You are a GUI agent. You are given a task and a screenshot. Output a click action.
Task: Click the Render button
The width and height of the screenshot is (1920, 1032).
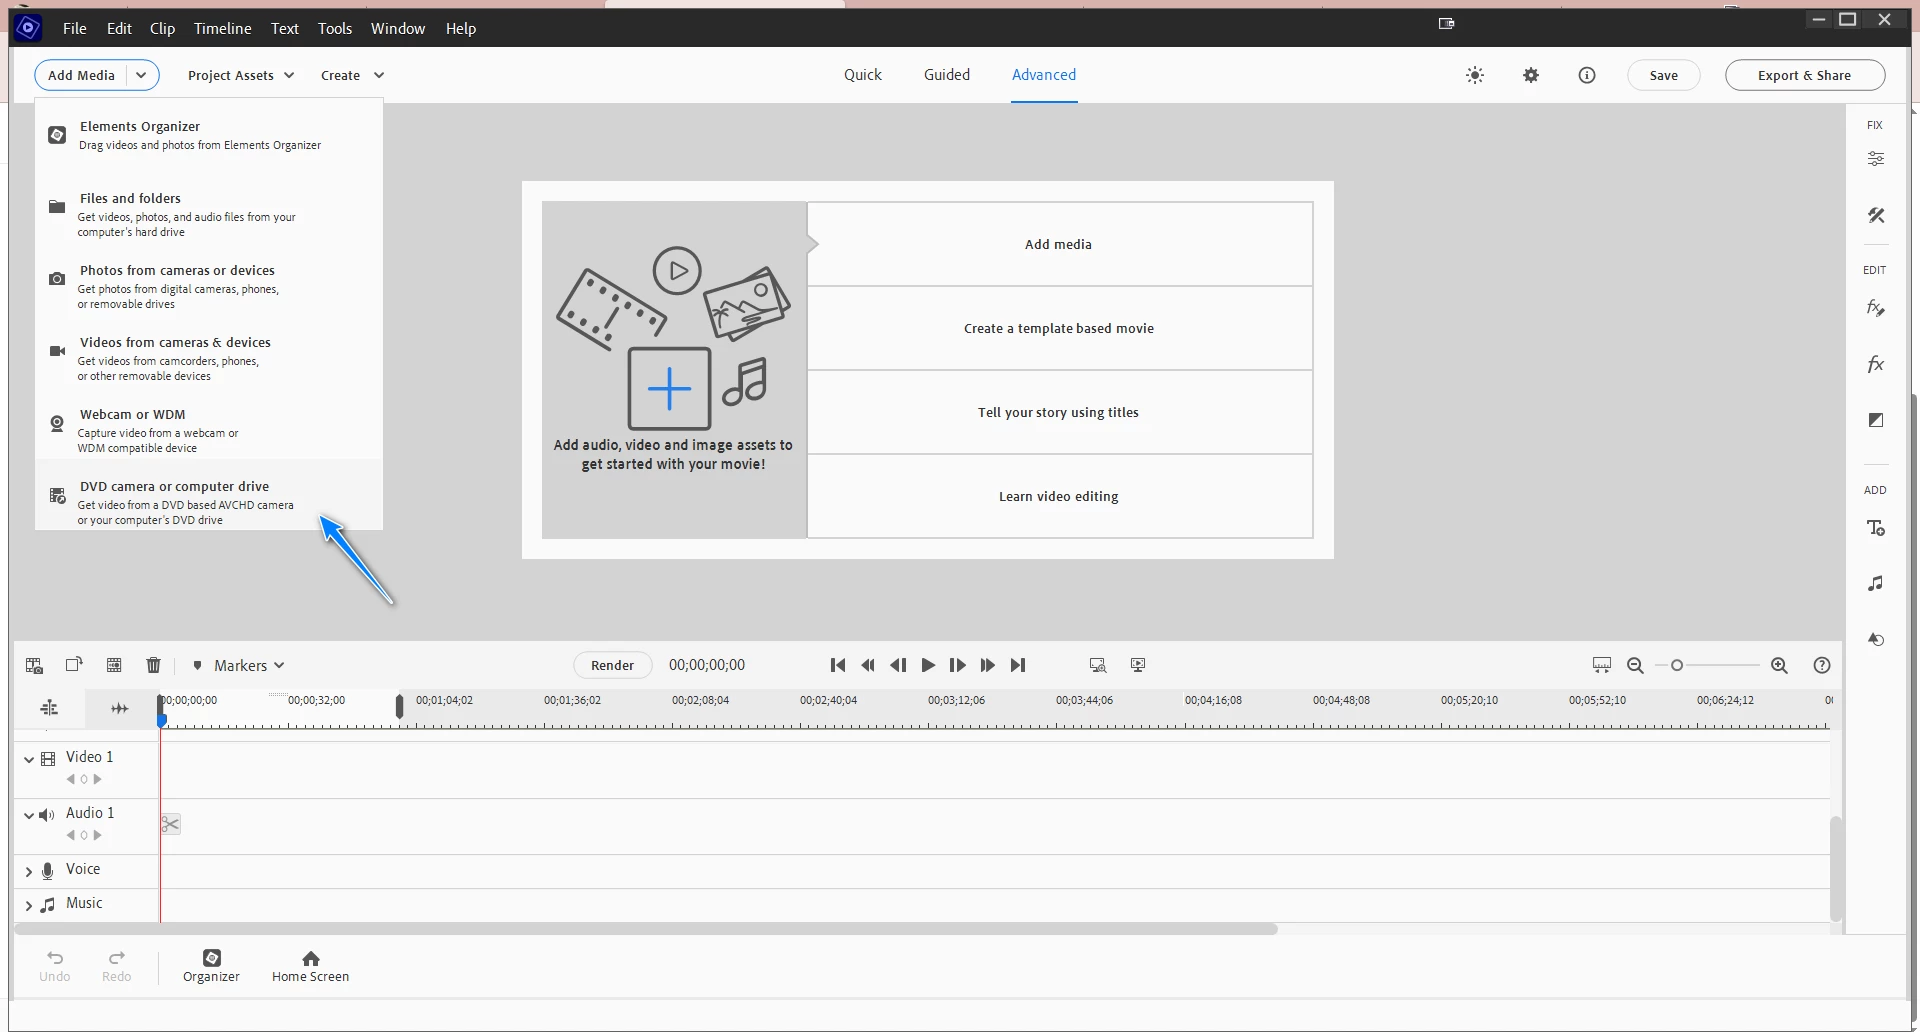pos(612,665)
